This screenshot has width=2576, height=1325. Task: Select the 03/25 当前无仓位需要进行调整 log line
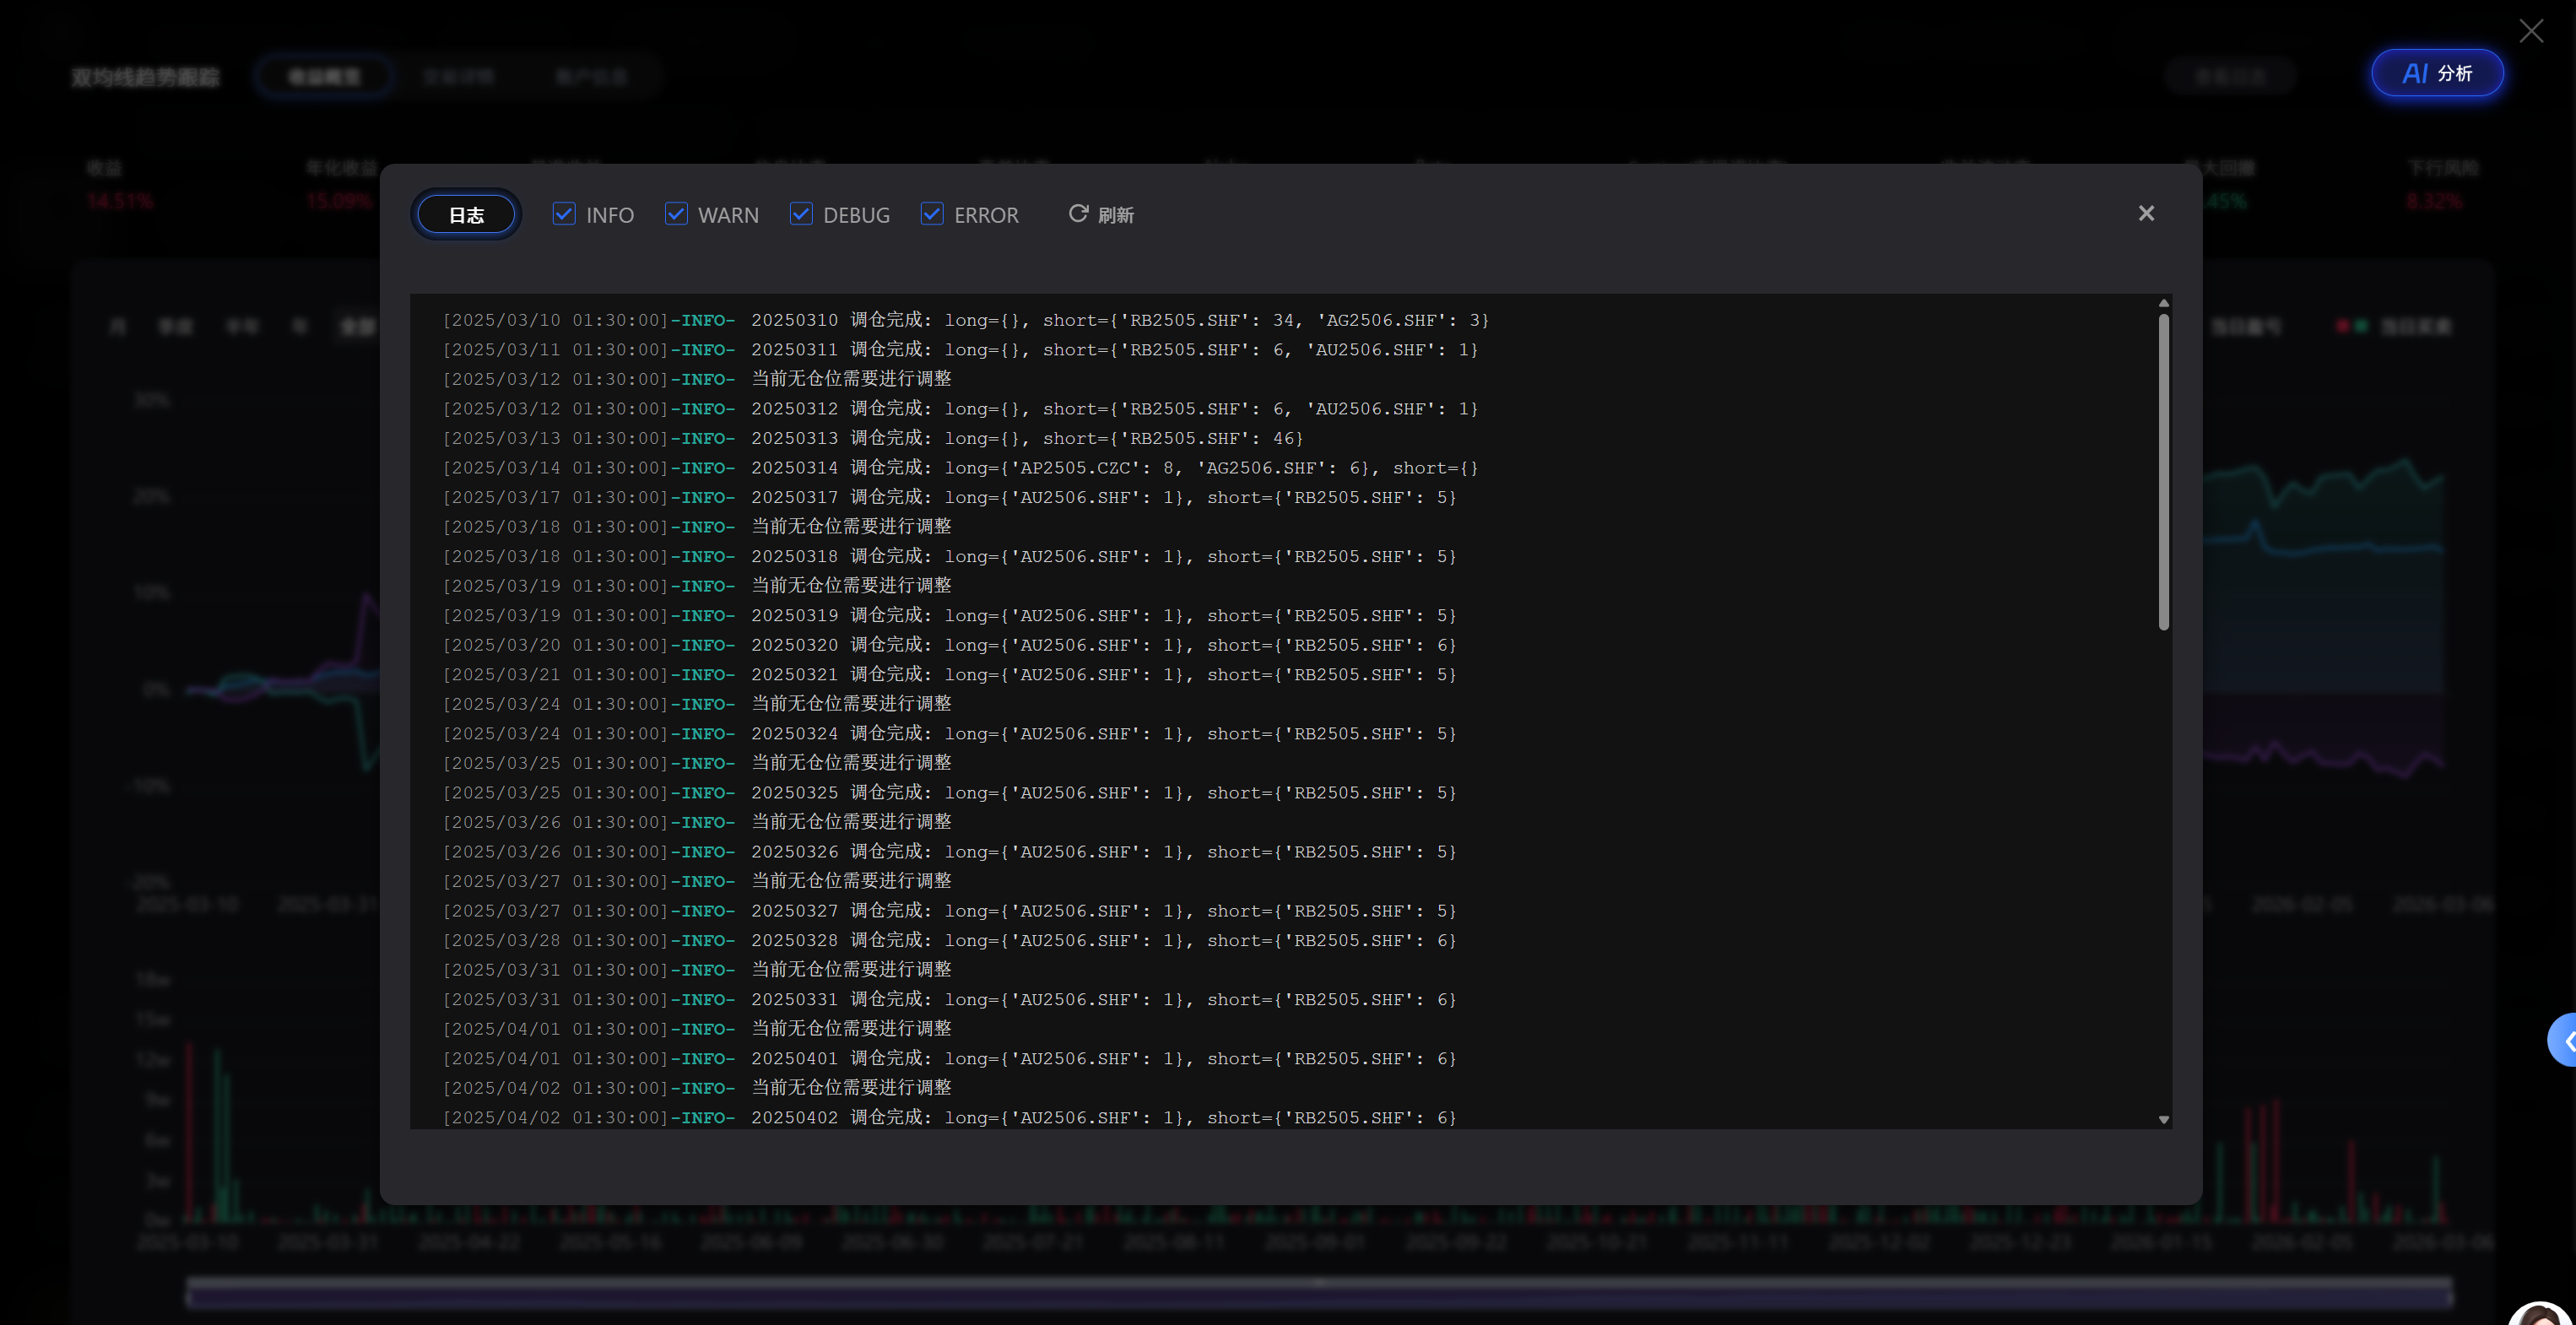[697, 763]
